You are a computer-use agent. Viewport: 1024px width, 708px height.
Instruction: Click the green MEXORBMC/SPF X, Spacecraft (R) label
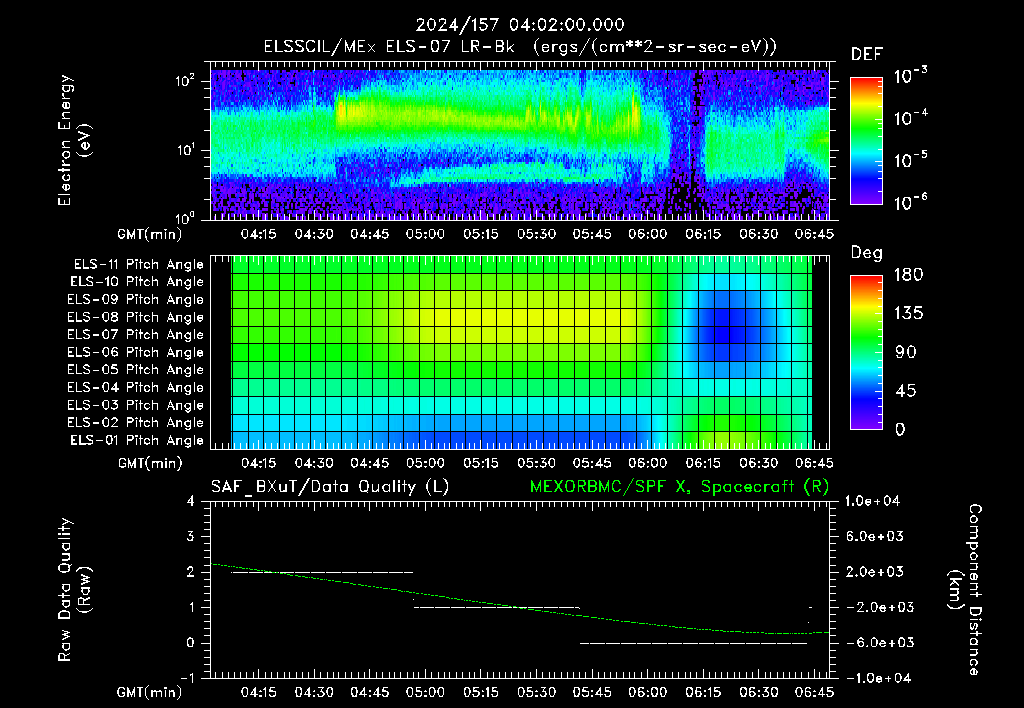click(x=679, y=487)
